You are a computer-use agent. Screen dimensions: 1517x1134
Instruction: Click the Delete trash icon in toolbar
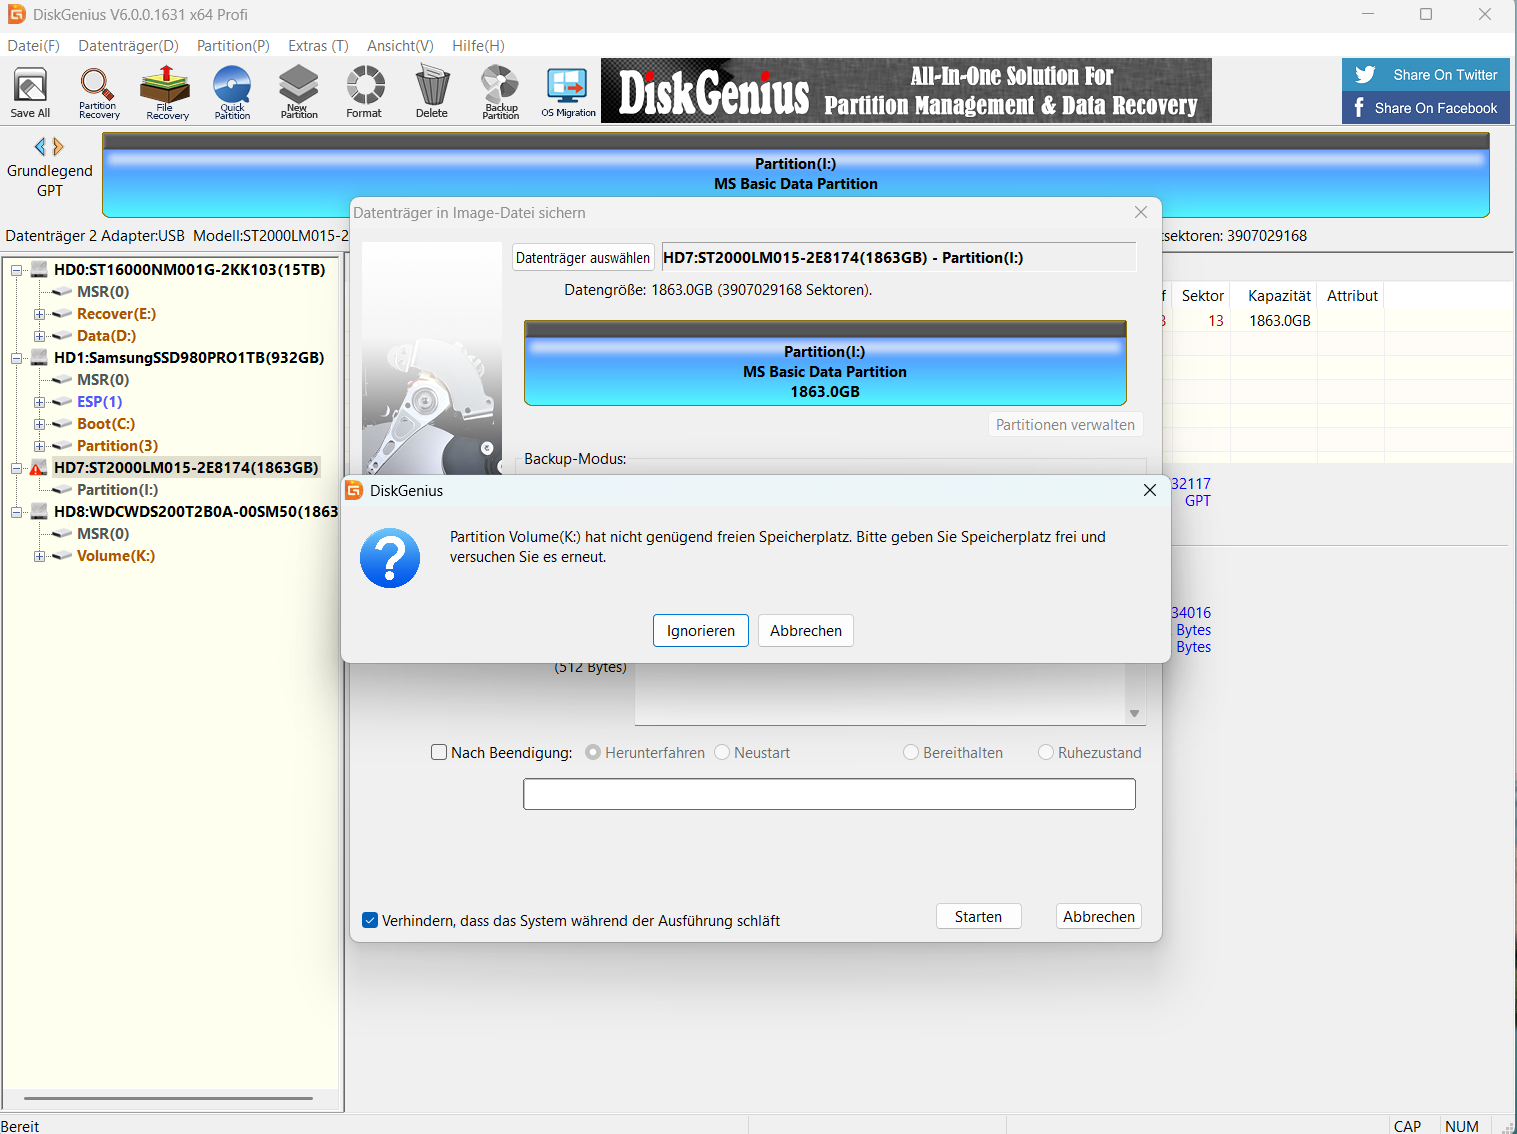point(432,92)
